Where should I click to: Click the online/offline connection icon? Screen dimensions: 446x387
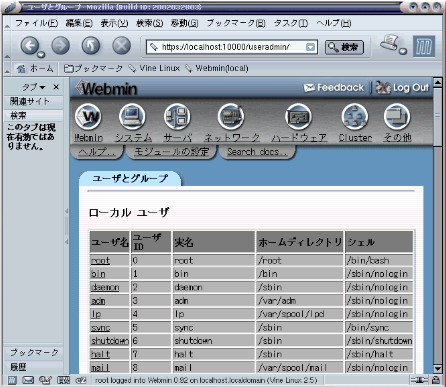click(419, 380)
